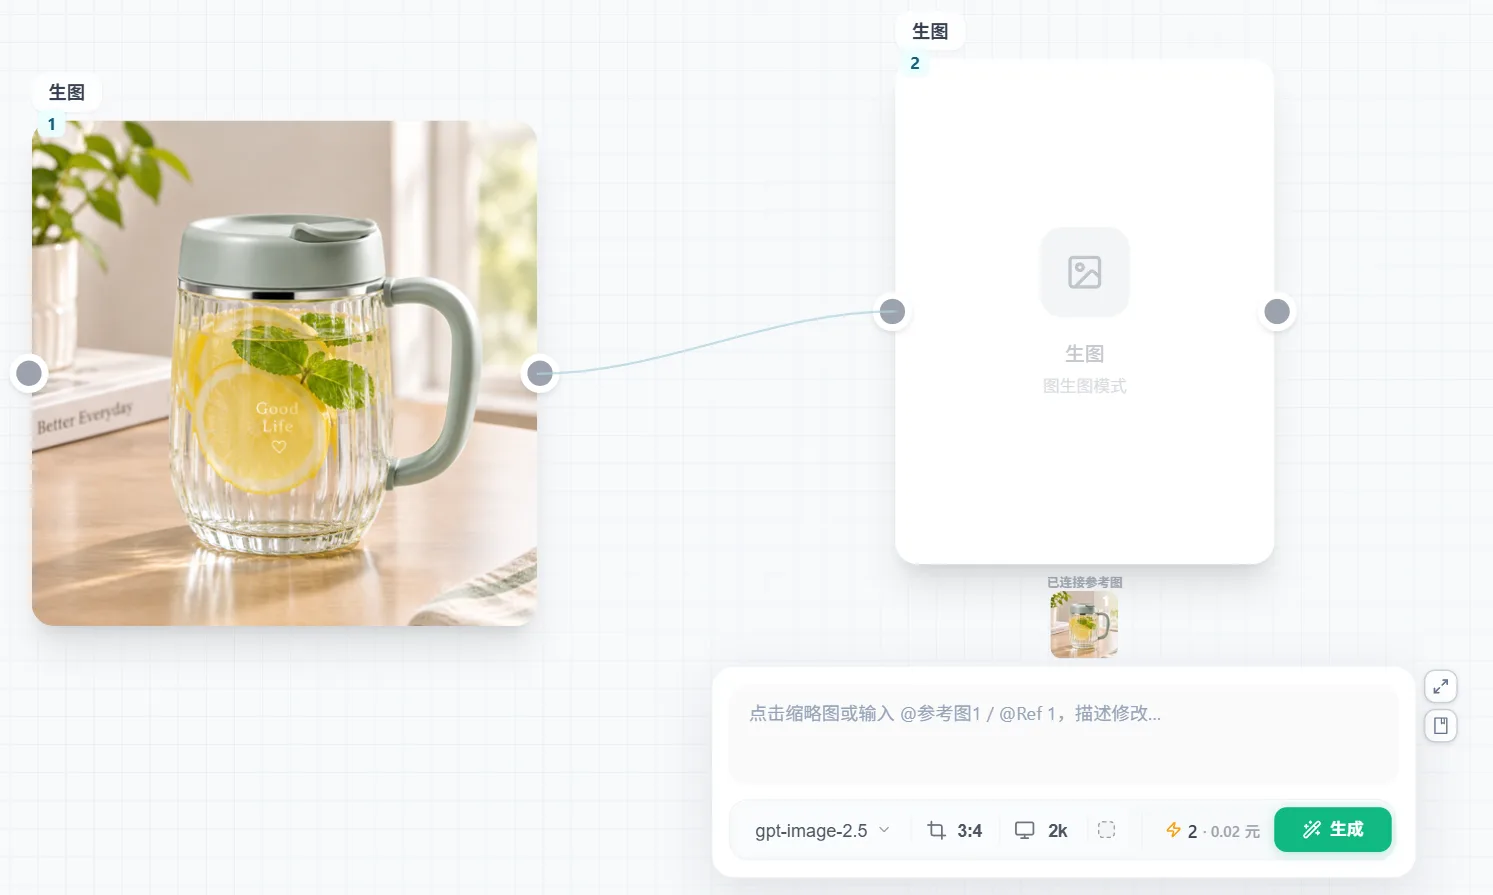This screenshot has height=895, width=1493.
Task: Expand the prompt editor with the arrows icon
Action: (x=1441, y=687)
